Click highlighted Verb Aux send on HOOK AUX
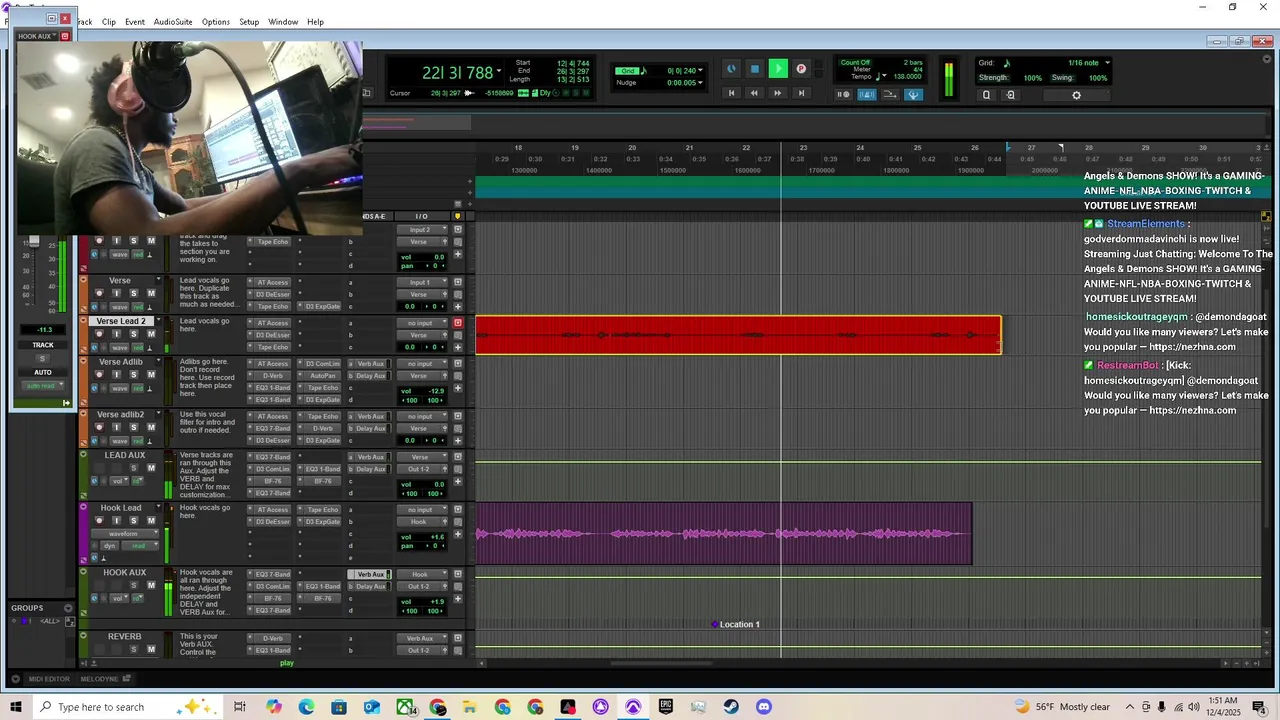 370,574
